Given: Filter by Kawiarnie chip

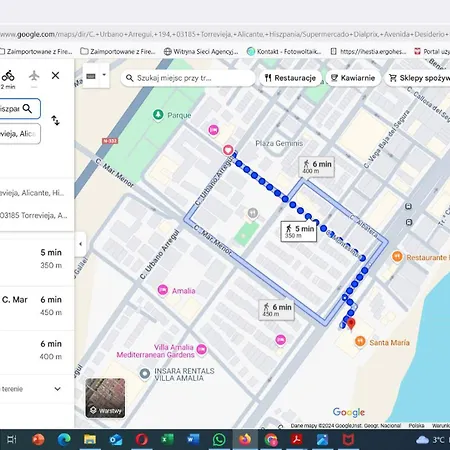Looking at the screenshot, I should coord(353,78).
